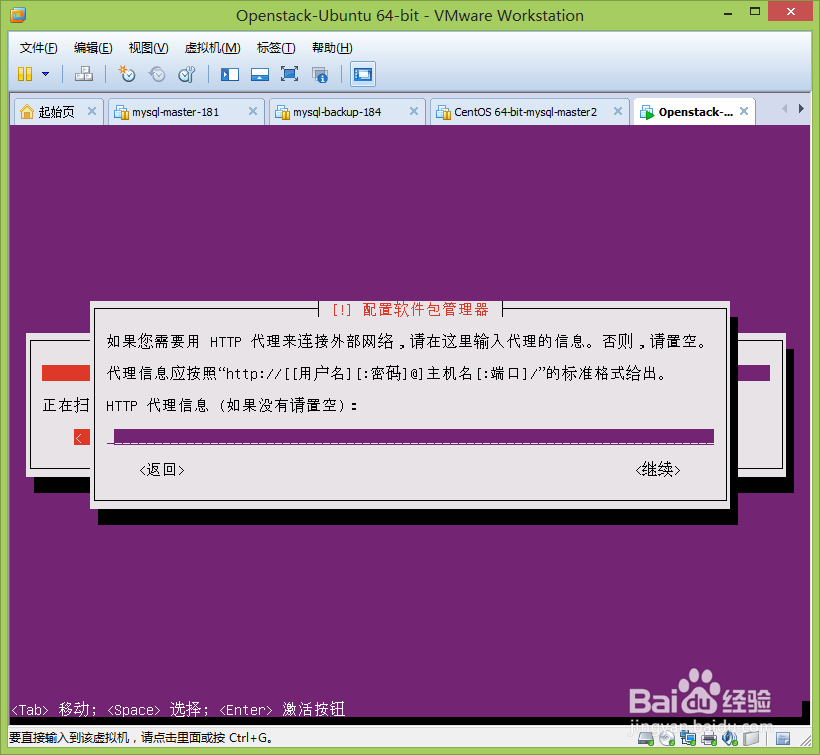Screen dimensions: 820x755
Task: Switch to the 起始页 tab
Action: click(56, 111)
